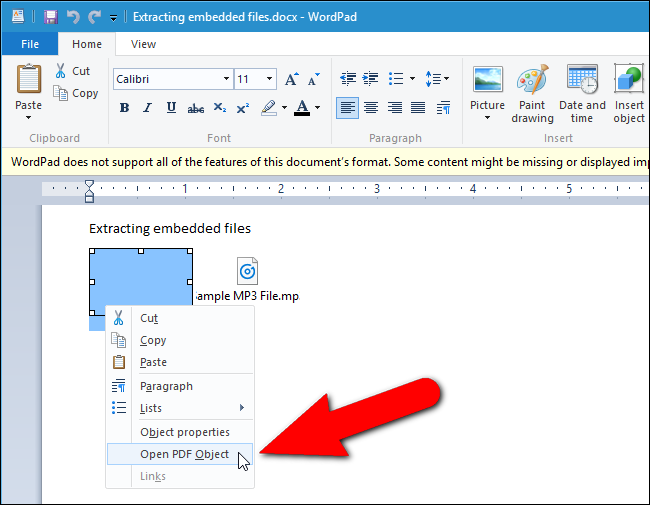
Task: Click the 'Extracting embedded files' heading text
Action: coord(170,228)
